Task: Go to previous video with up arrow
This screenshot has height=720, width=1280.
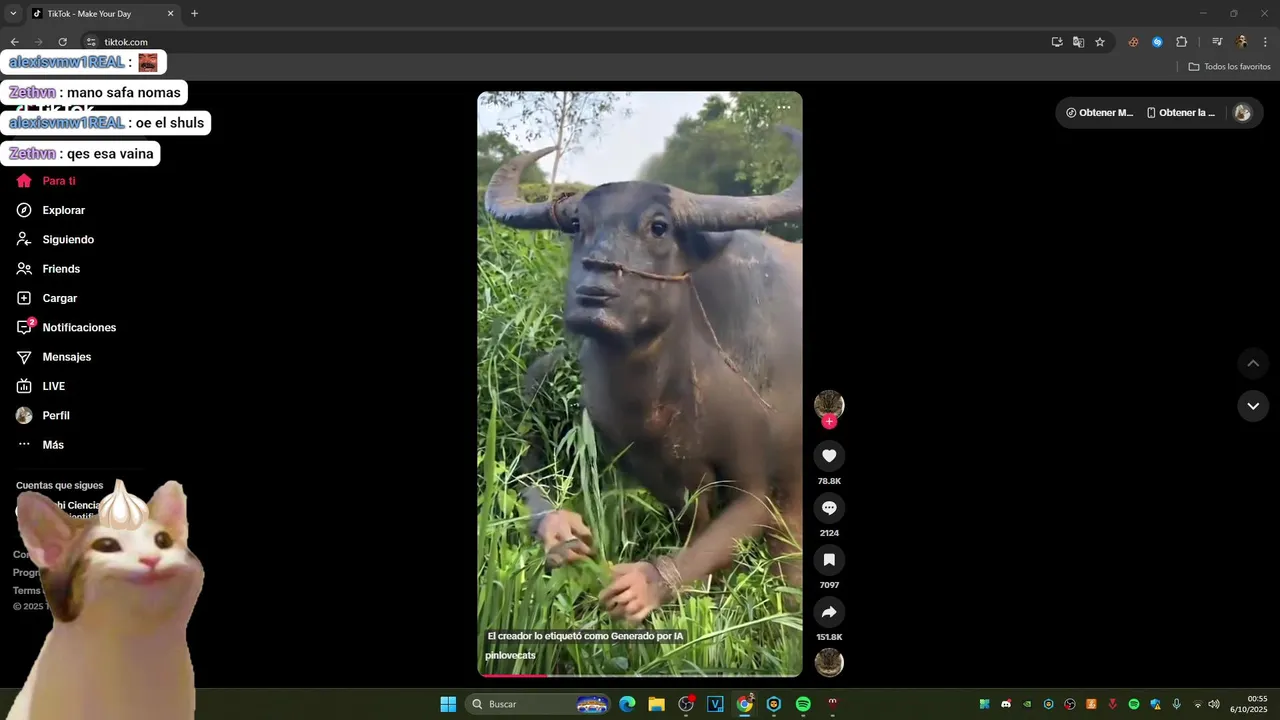Action: (x=1253, y=363)
